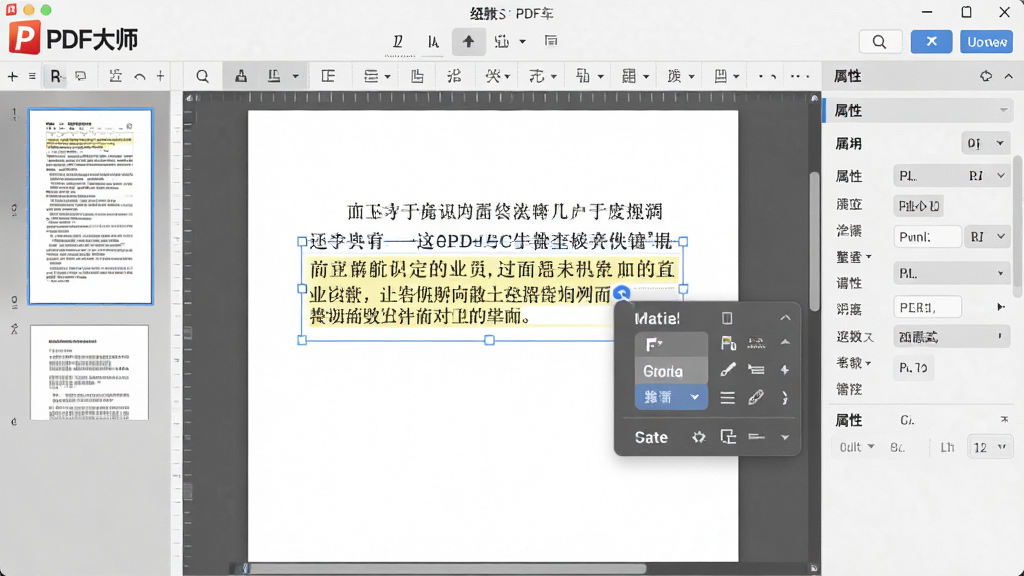1024x576 pixels.
Task: Click the horizontal line icon in Sate row
Action: tap(756, 437)
